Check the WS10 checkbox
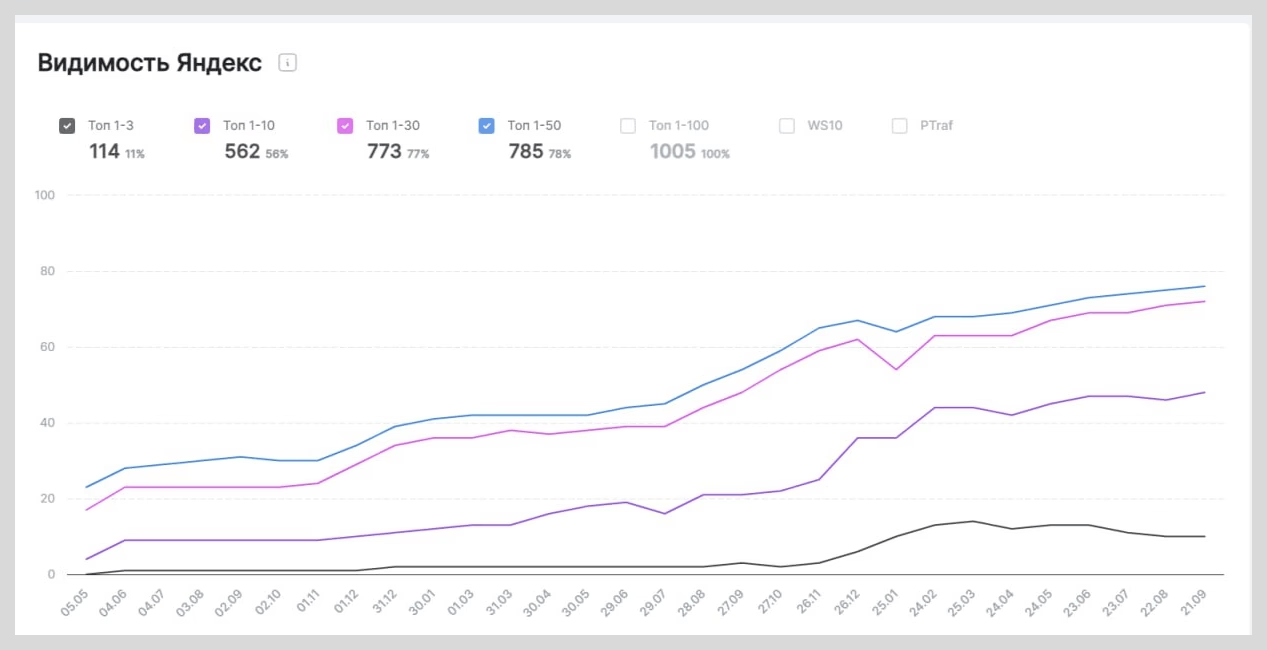The width and height of the screenshot is (1267, 650). [x=787, y=126]
